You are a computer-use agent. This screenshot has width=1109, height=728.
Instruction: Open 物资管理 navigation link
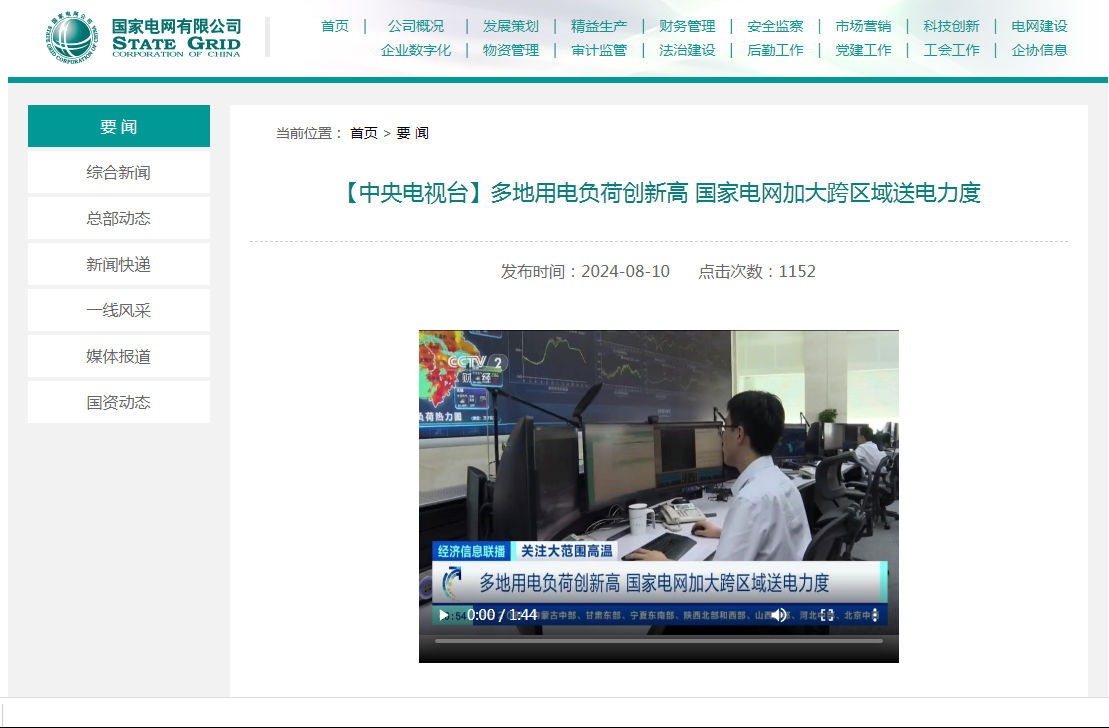click(511, 50)
